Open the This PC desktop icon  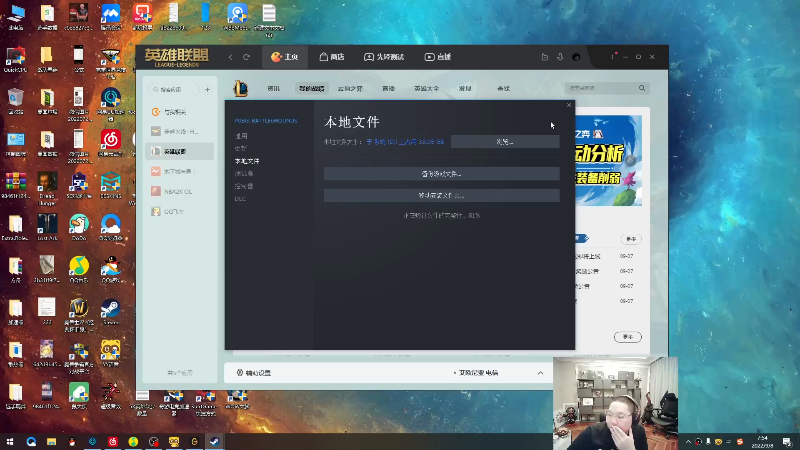pyautogui.click(x=15, y=17)
